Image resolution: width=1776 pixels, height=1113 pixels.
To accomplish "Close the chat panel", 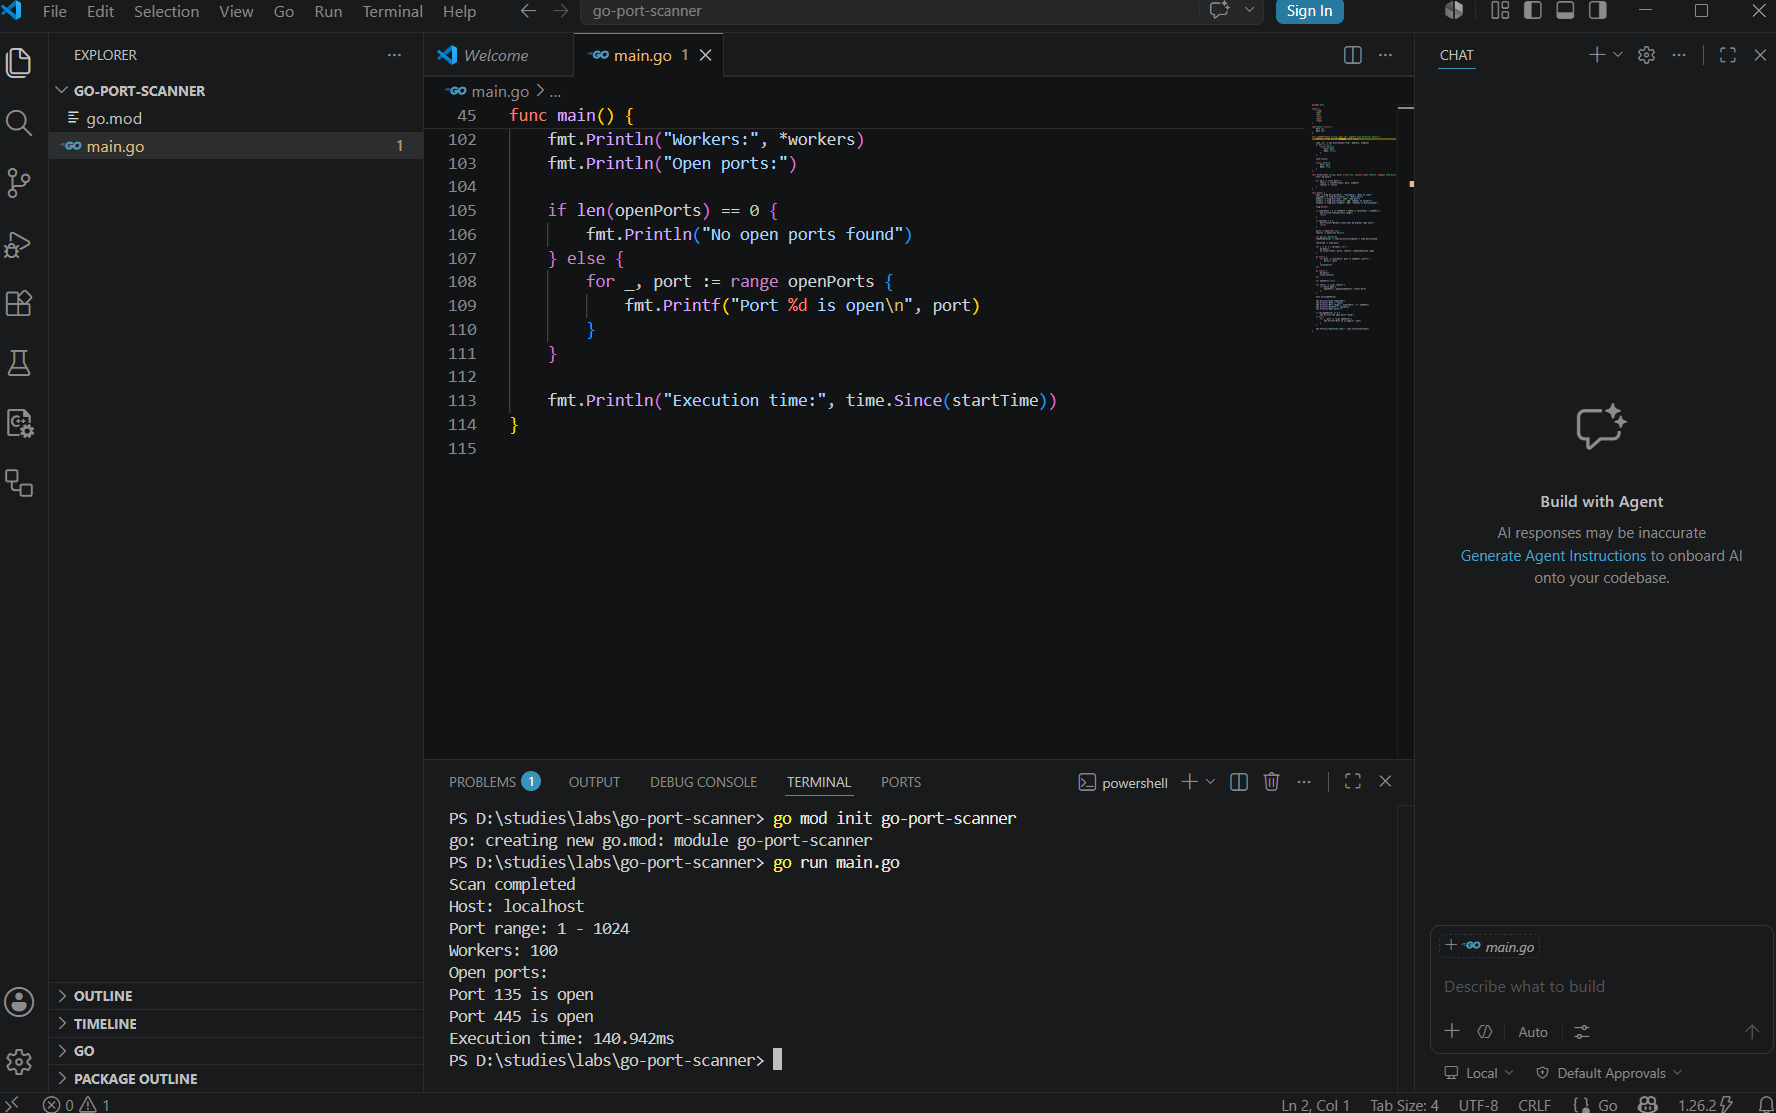I will (1760, 55).
